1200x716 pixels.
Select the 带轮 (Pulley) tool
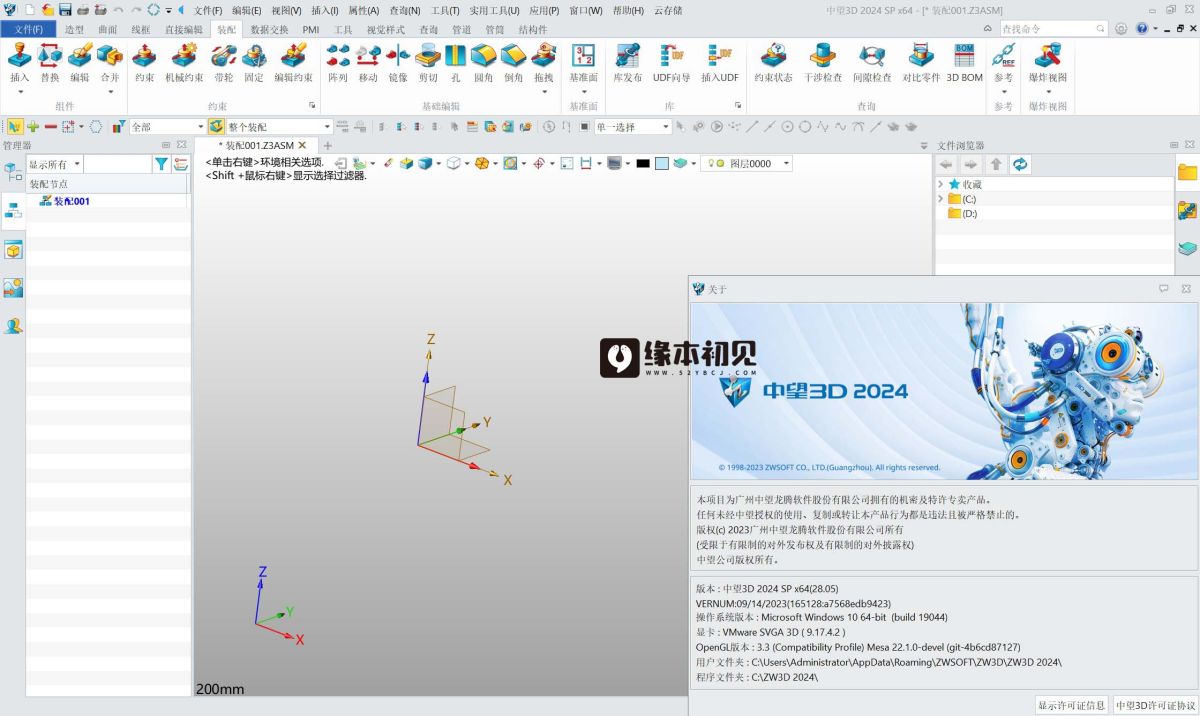(x=224, y=55)
